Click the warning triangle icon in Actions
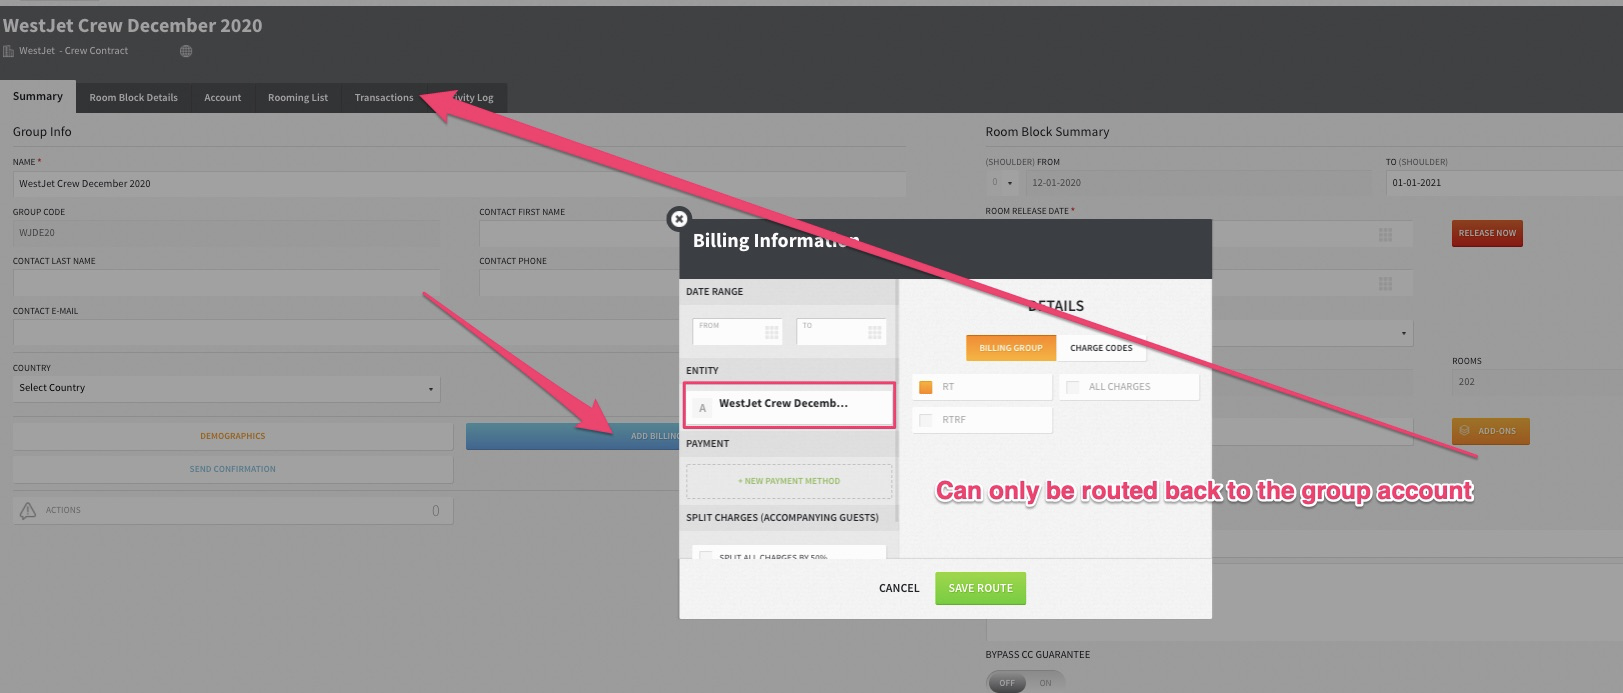 click(28, 510)
